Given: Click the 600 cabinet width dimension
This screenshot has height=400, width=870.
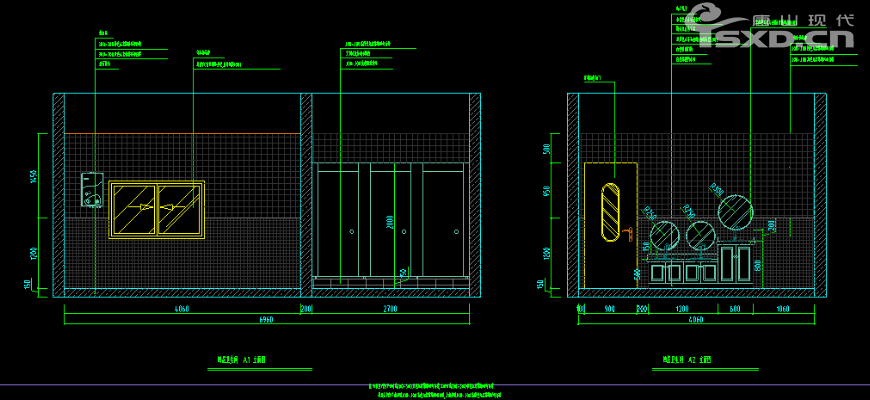Looking at the screenshot, I should pyautogui.click(x=734, y=309).
